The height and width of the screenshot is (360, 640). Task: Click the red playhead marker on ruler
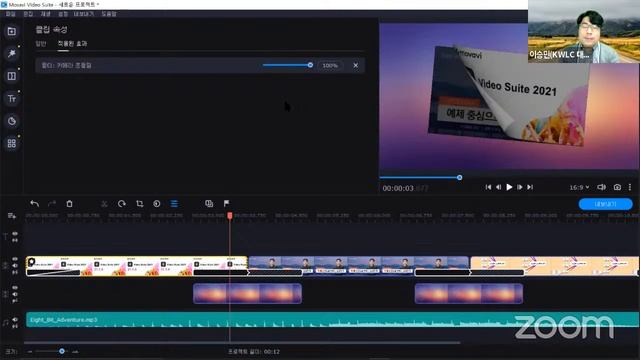(230, 215)
